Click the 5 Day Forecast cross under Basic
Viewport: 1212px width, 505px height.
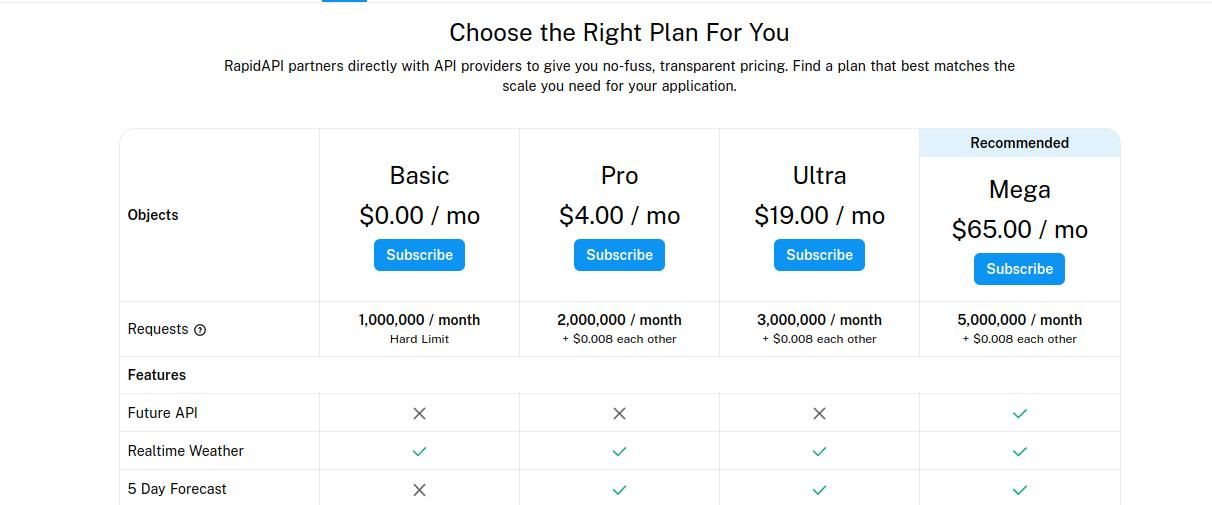[419, 489]
